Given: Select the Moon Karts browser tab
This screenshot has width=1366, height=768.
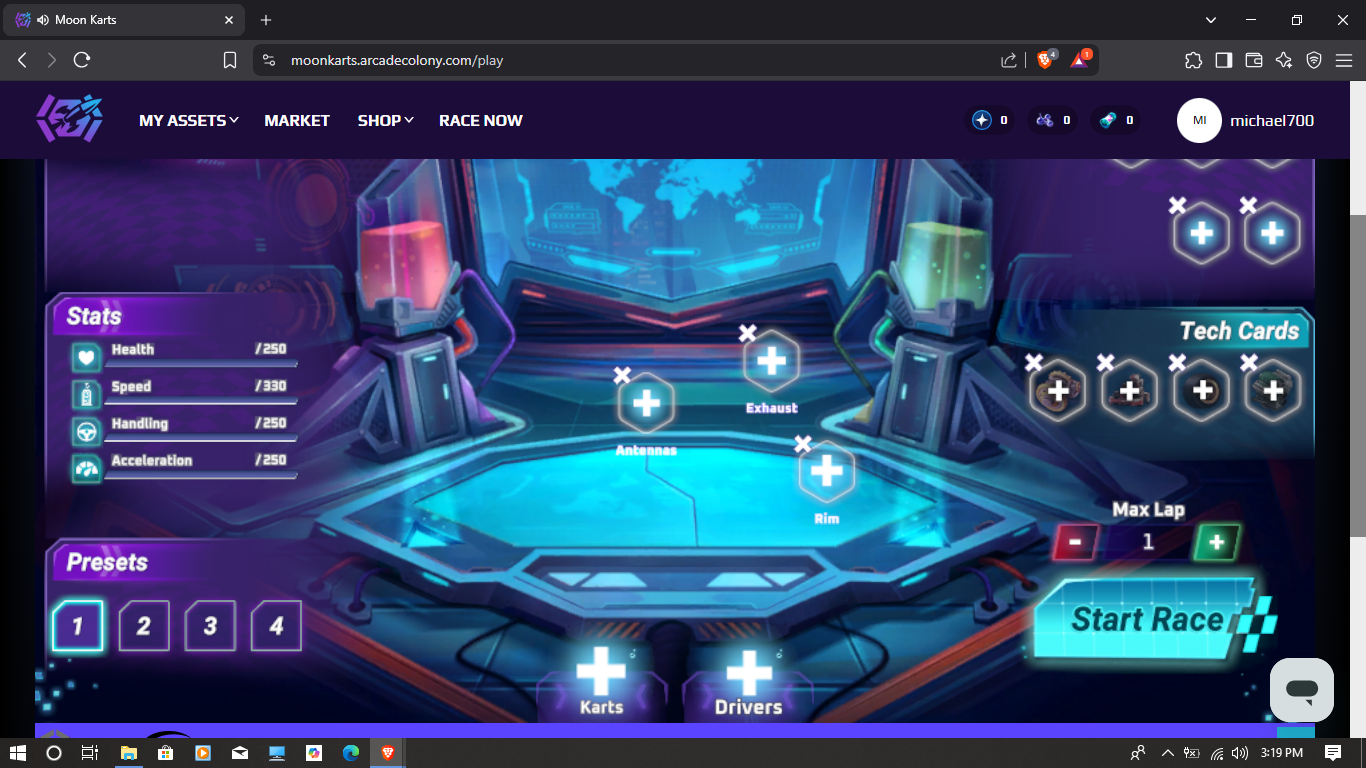Looking at the screenshot, I should [x=125, y=20].
